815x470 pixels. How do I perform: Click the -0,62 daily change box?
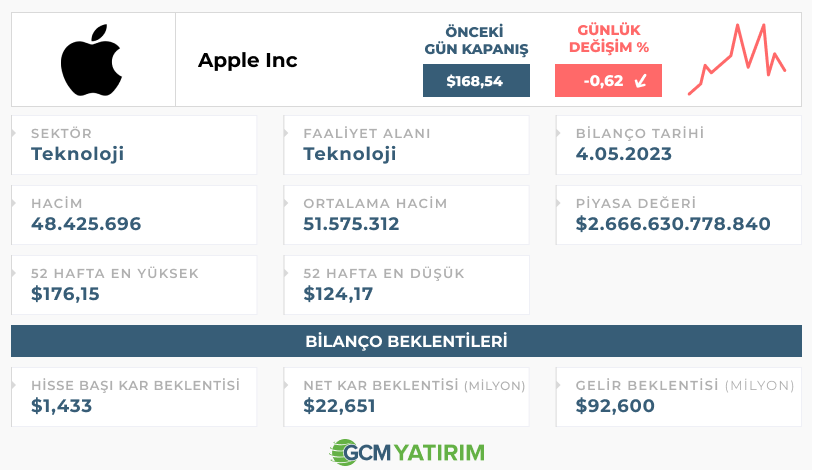coord(608,81)
